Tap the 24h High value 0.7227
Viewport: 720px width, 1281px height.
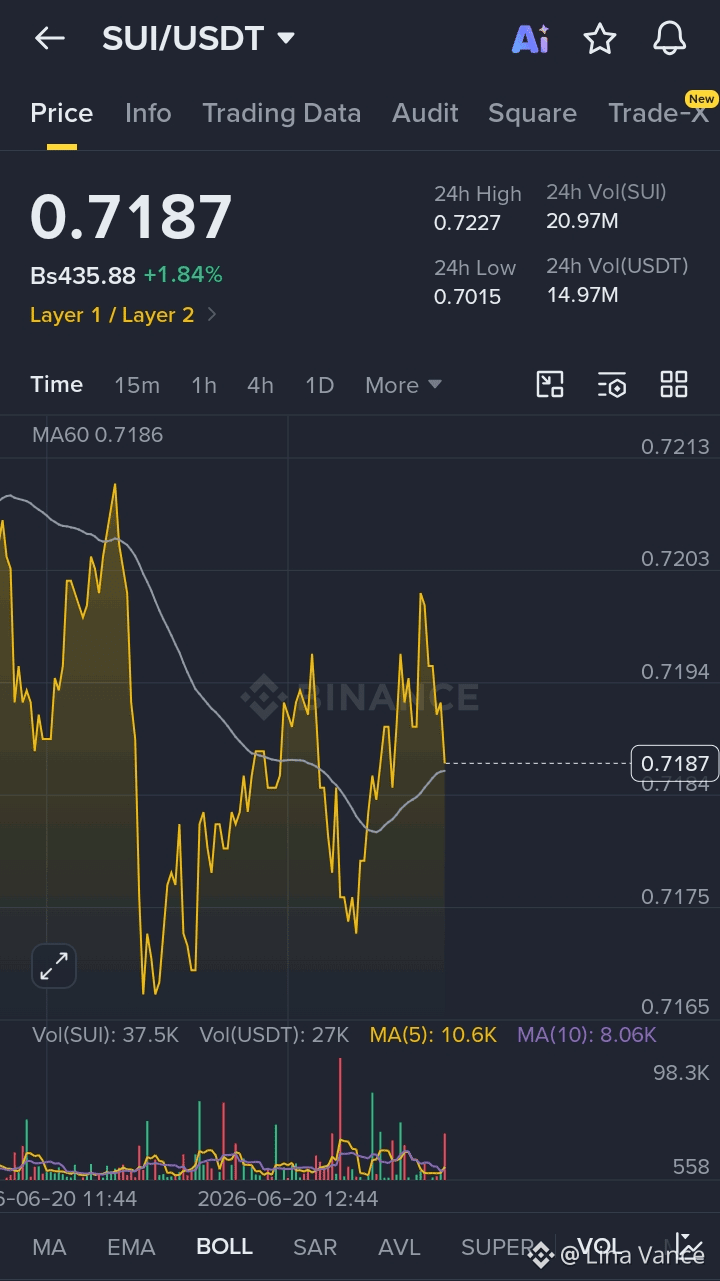[x=467, y=222]
